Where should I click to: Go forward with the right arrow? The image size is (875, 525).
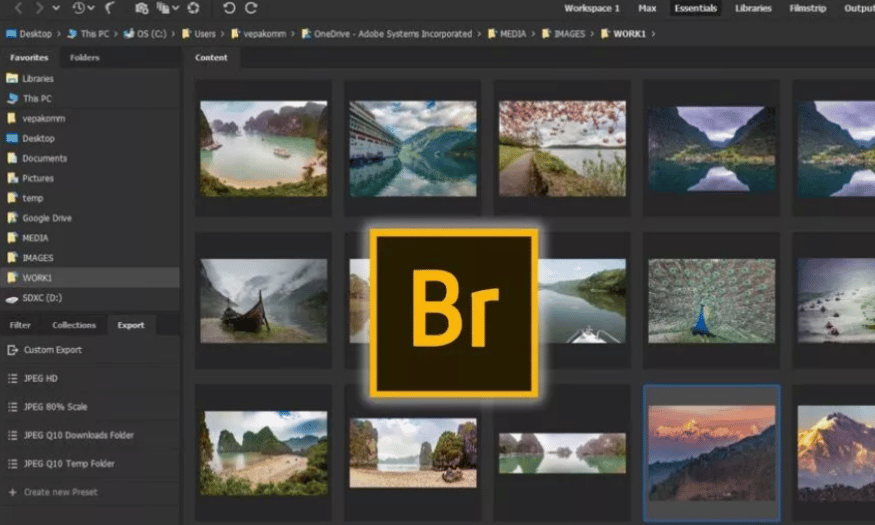pyautogui.click(x=39, y=8)
